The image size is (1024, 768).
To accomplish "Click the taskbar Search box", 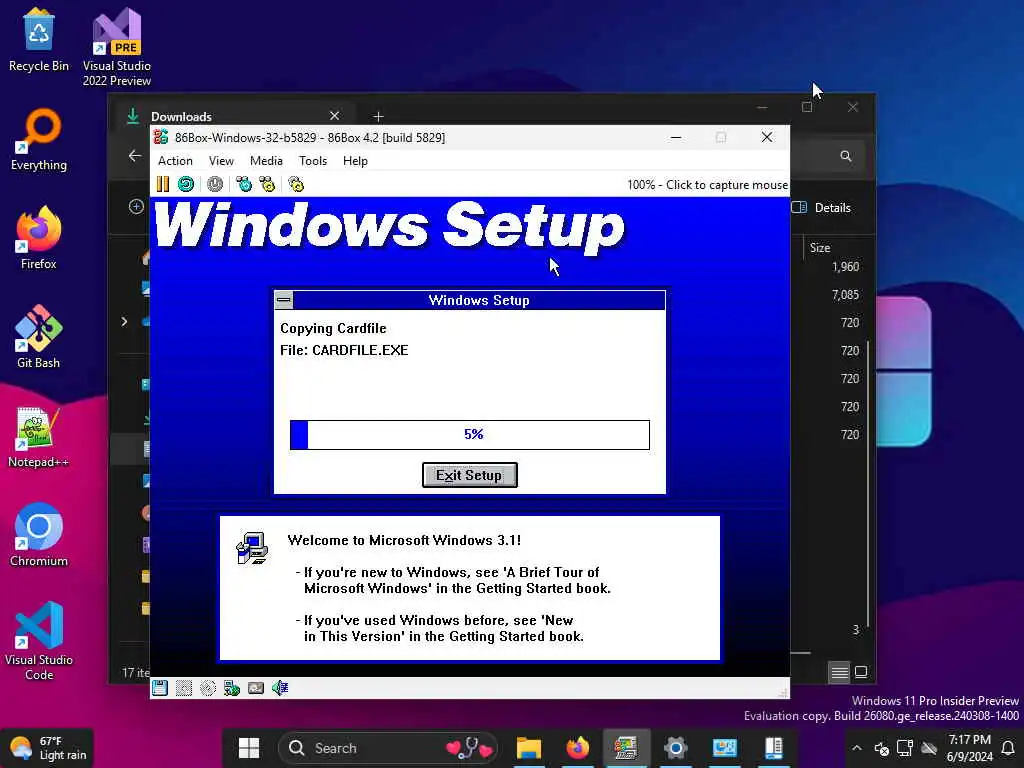I will 387,748.
